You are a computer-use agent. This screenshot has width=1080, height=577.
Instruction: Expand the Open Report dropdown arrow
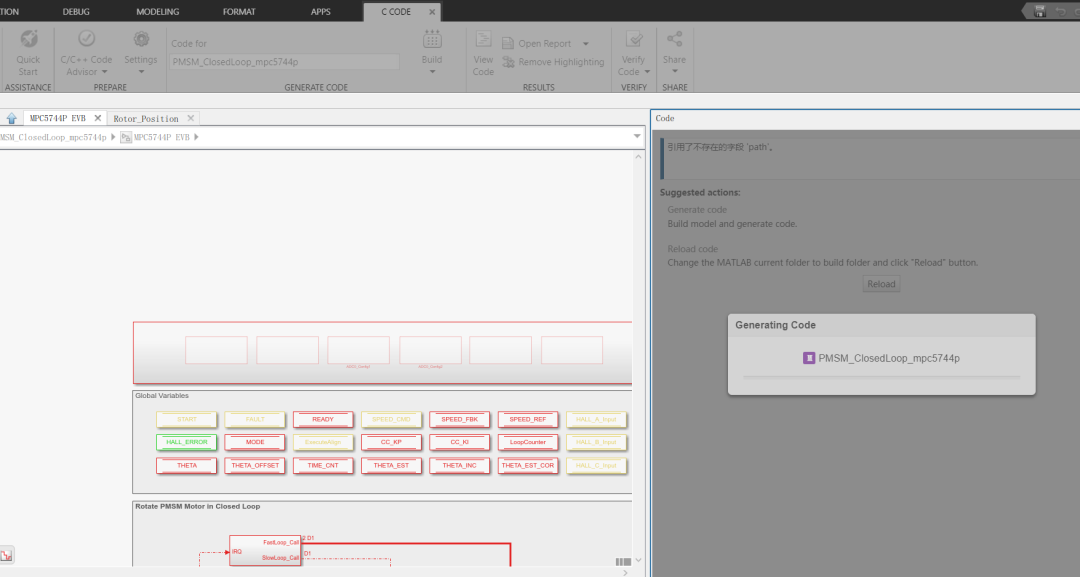tap(586, 43)
